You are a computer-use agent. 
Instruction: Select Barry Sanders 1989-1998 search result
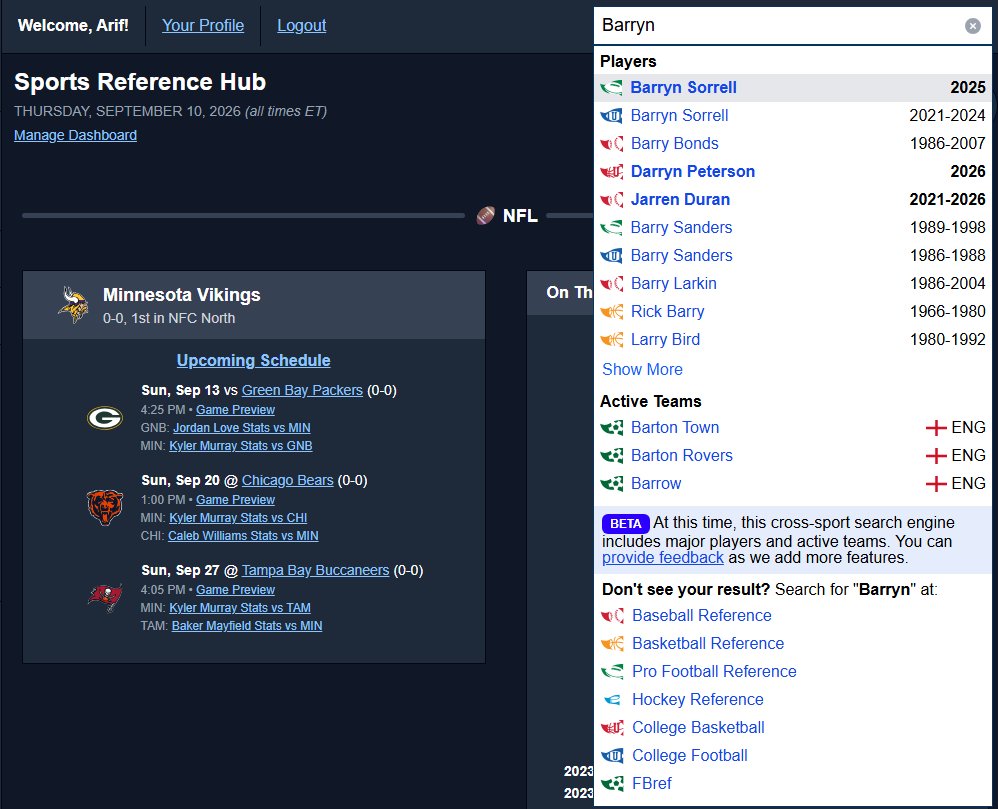point(792,228)
